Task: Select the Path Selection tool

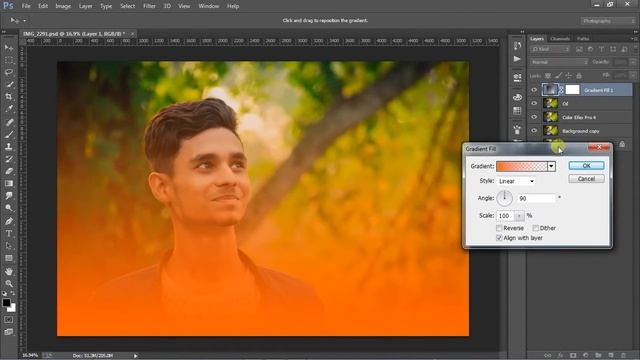Action: (9, 246)
